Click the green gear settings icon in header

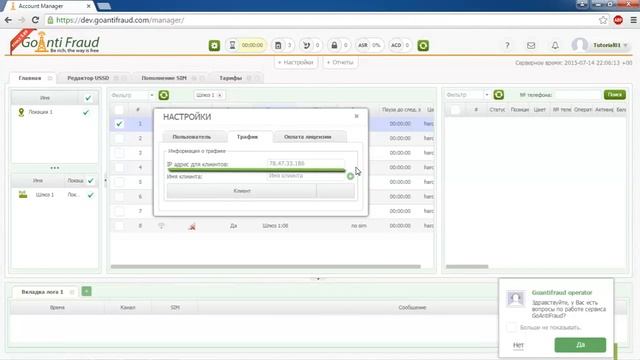214,45
